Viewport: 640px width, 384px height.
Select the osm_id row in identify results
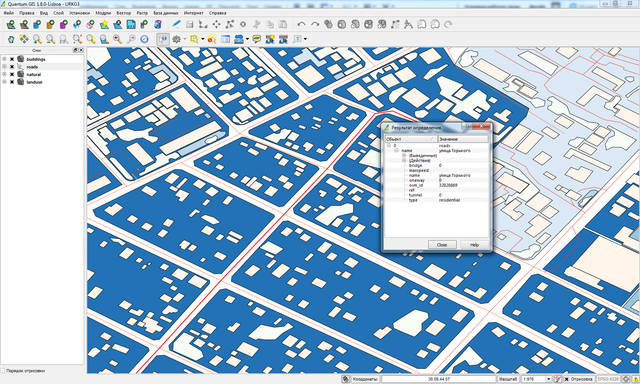pos(436,185)
